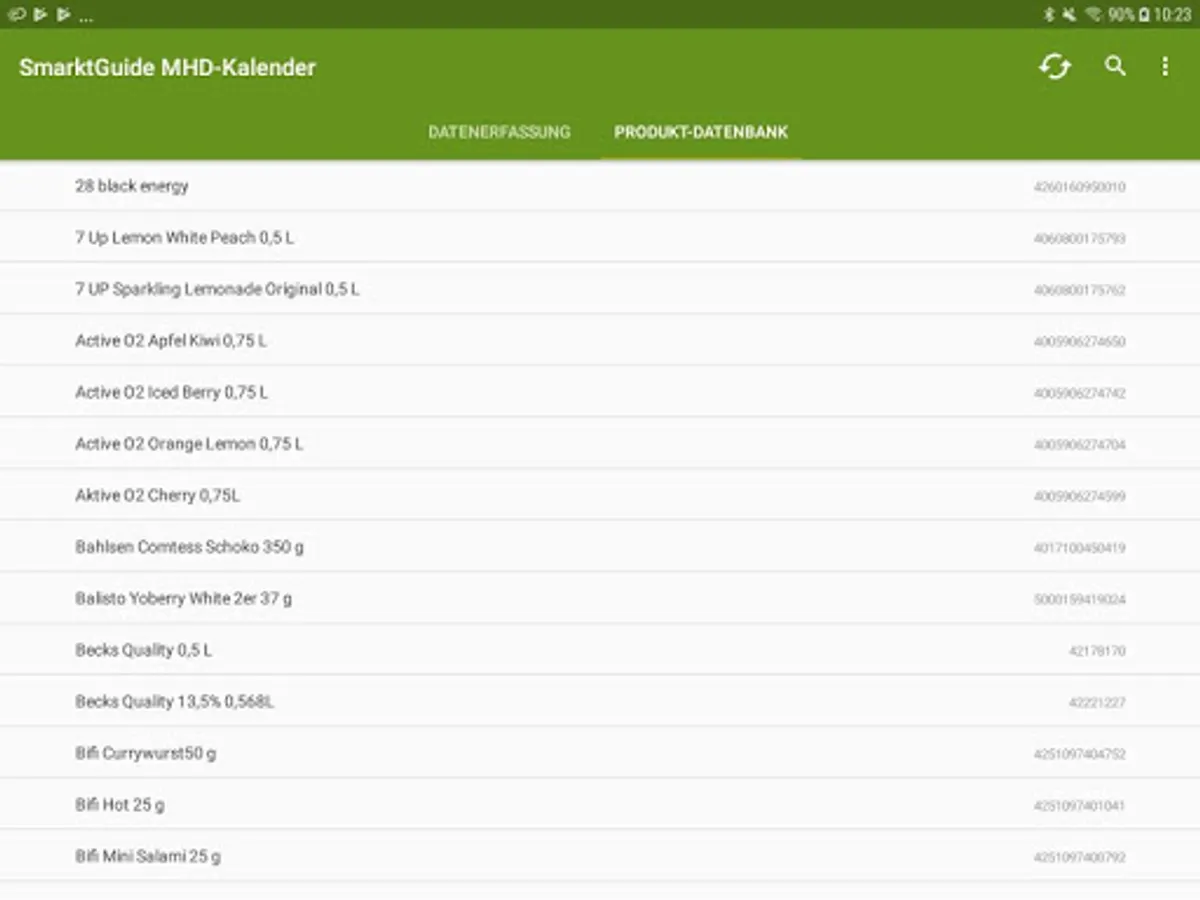Tap the SmarktGuide MHD-Kalender title
The height and width of the screenshot is (900, 1200).
[167, 68]
